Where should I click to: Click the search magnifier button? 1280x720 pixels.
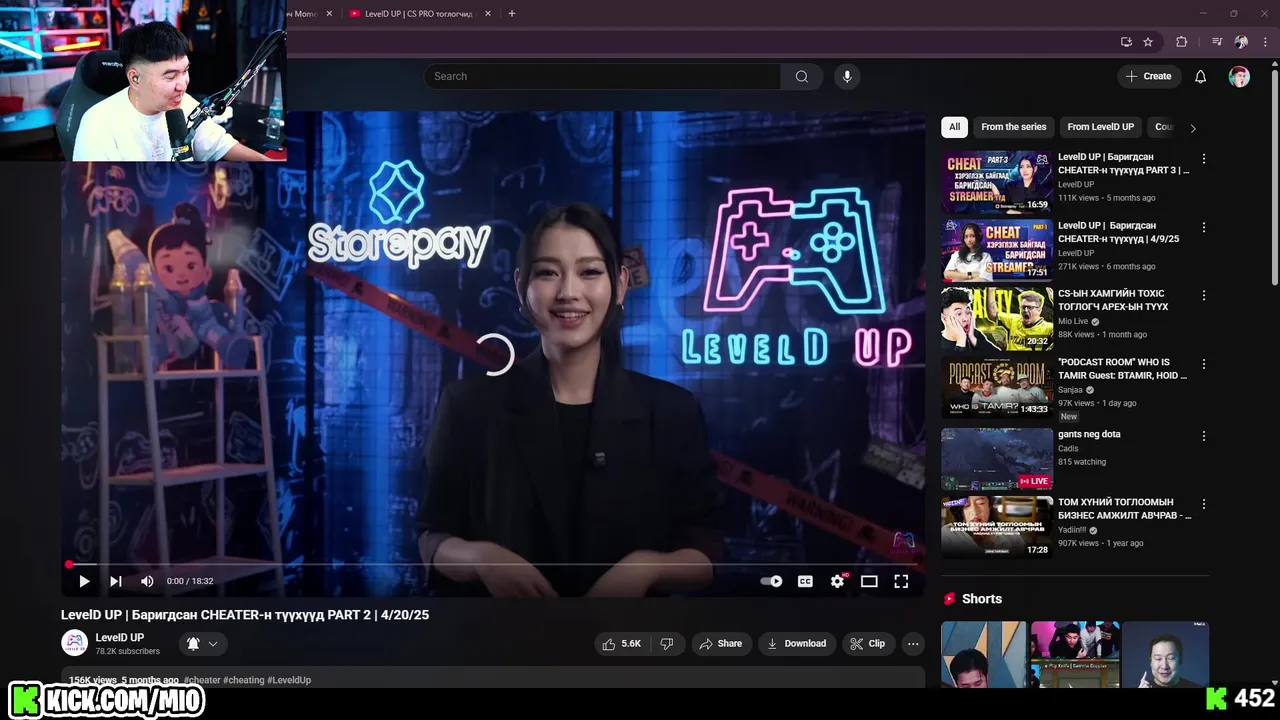[802, 76]
